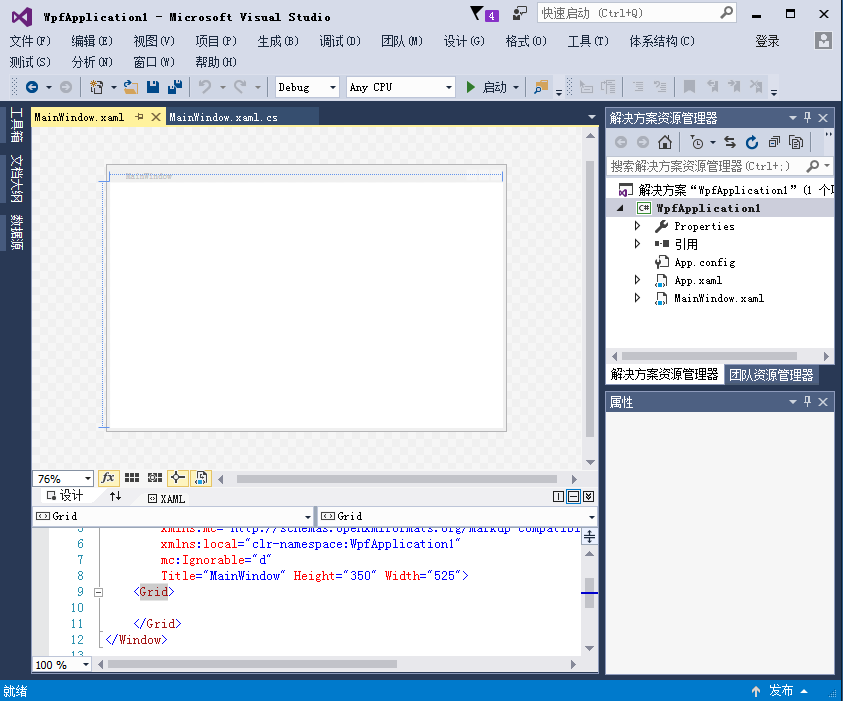Screen dimensions: 843x701
Task: Pin the MainWindow.xaml tab
Action: click(x=139, y=117)
